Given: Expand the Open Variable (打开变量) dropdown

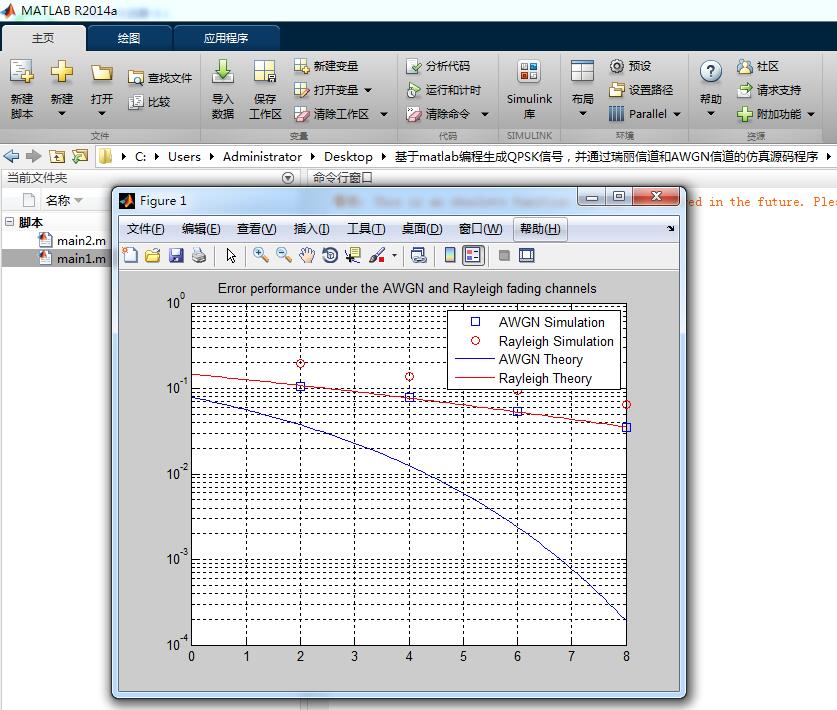Looking at the screenshot, I should 368,90.
